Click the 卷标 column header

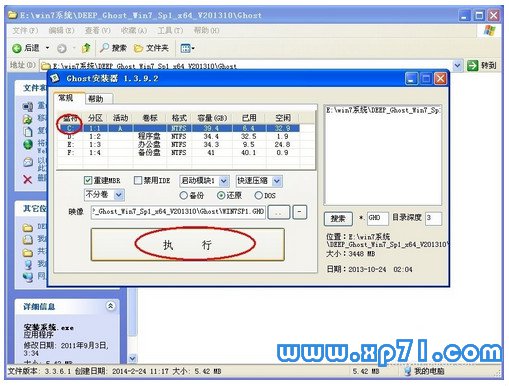pos(150,118)
